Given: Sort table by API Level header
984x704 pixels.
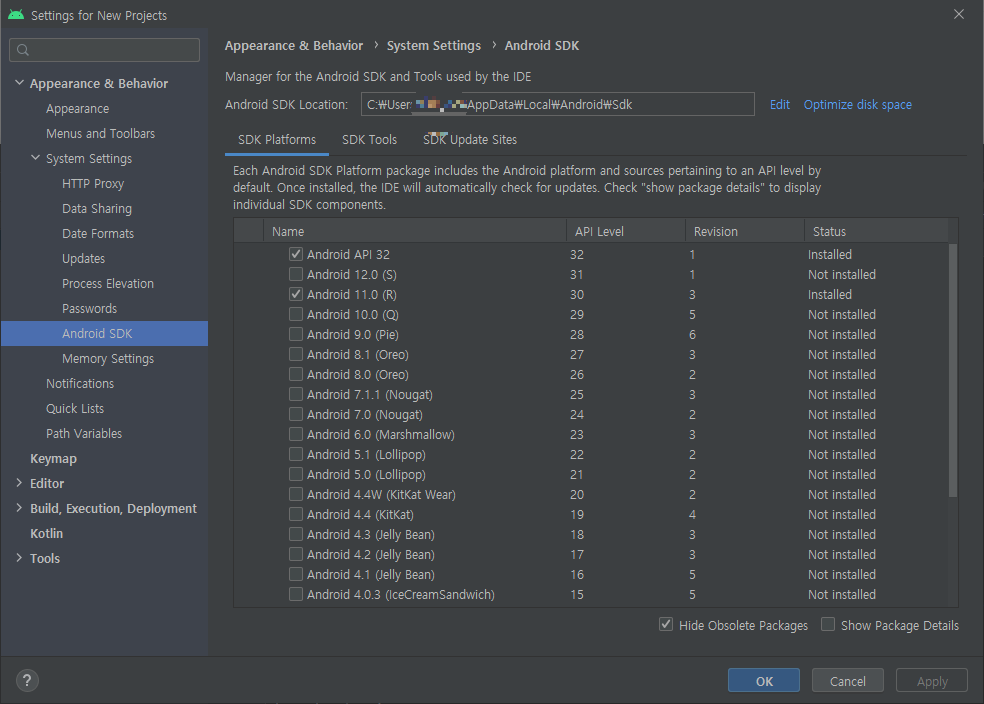Looking at the screenshot, I should click(x=626, y=231).
